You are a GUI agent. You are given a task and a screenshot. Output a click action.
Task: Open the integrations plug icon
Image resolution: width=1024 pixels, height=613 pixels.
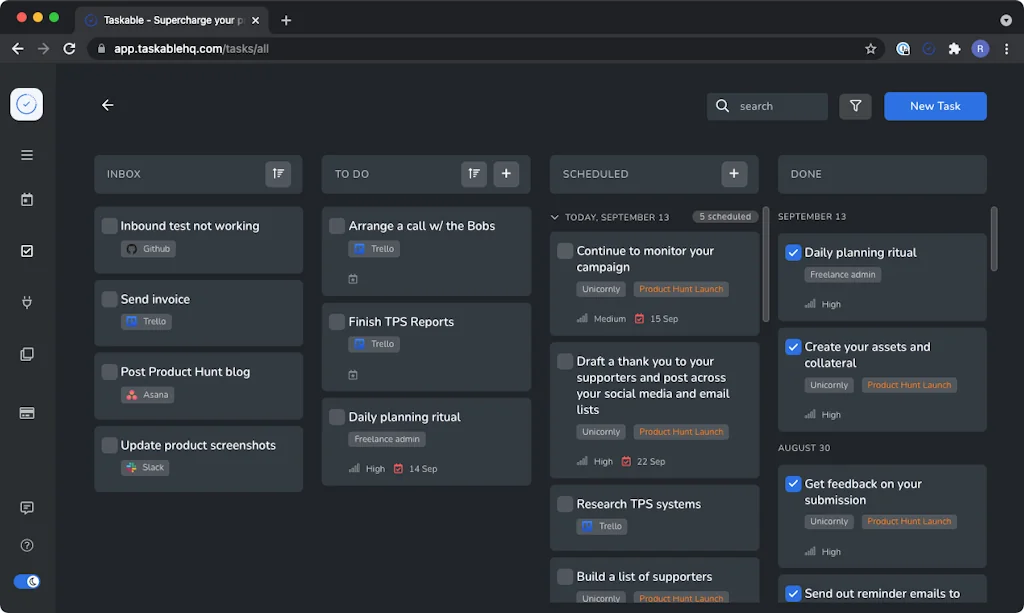pos(26,301)
